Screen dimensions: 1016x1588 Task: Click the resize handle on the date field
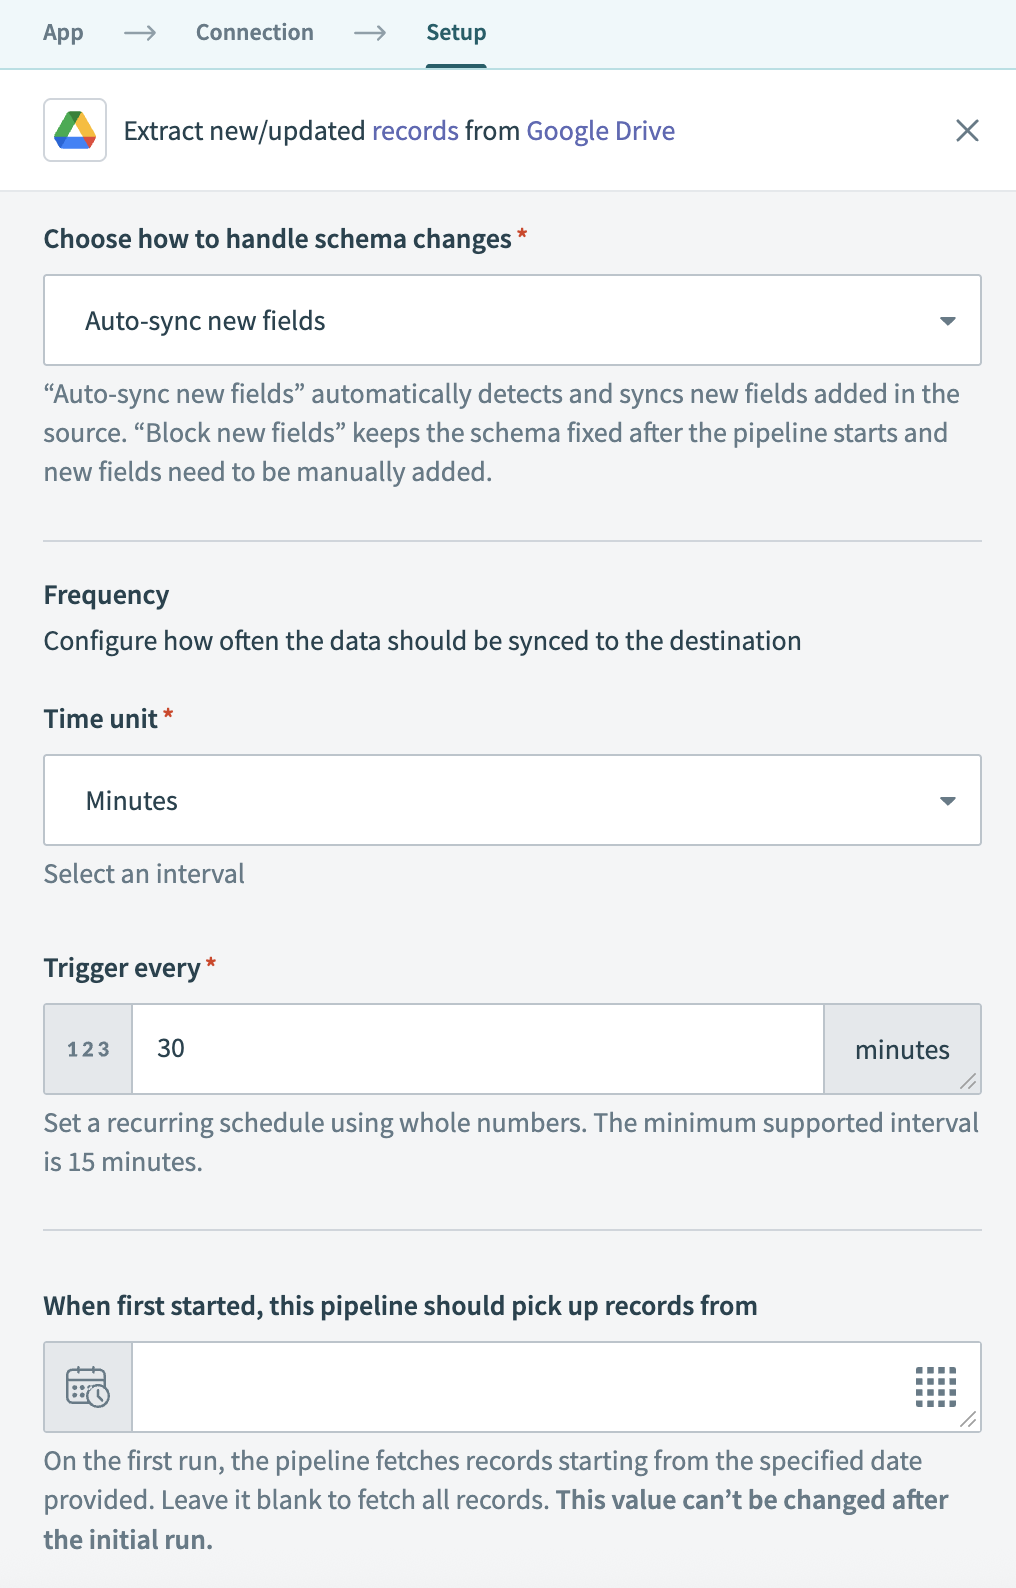(x=969, y=1421)
